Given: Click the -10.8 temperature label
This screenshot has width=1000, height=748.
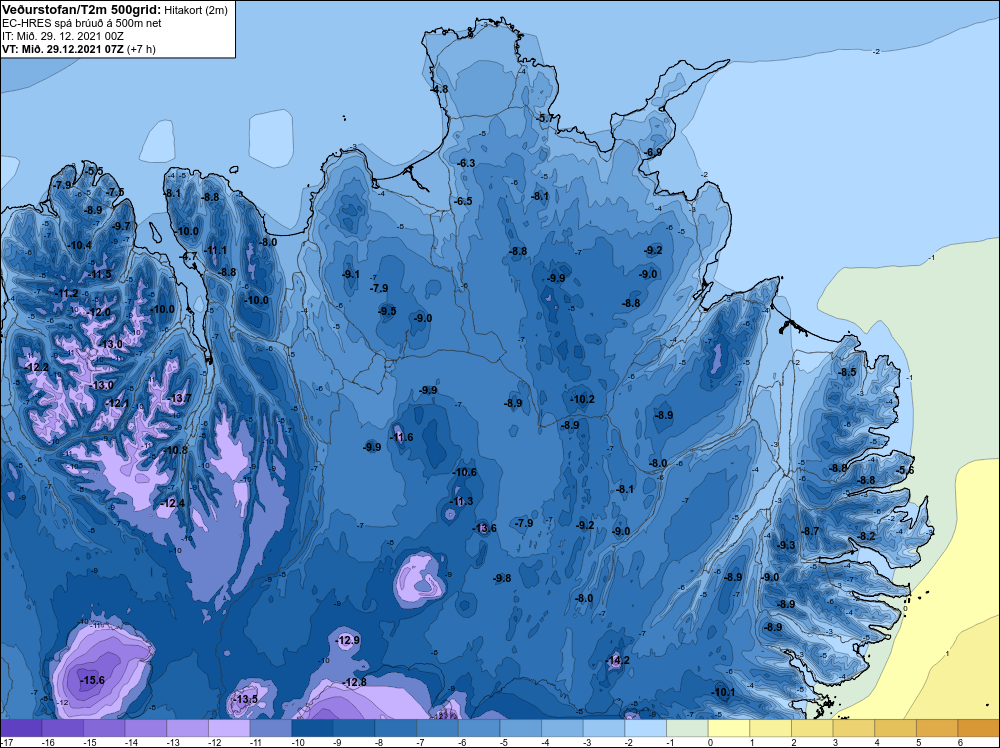Looking at the screenshot, I should 175,450.
